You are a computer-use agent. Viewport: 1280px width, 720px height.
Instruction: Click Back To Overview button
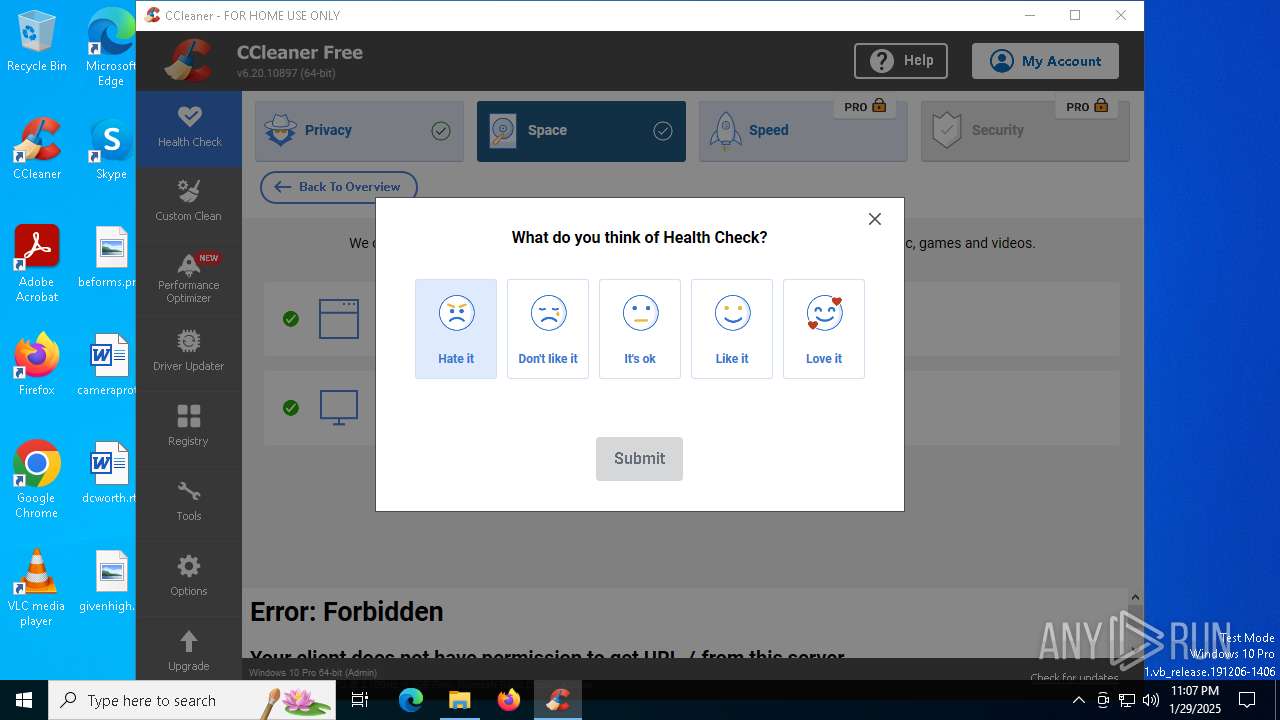[338, 187]
